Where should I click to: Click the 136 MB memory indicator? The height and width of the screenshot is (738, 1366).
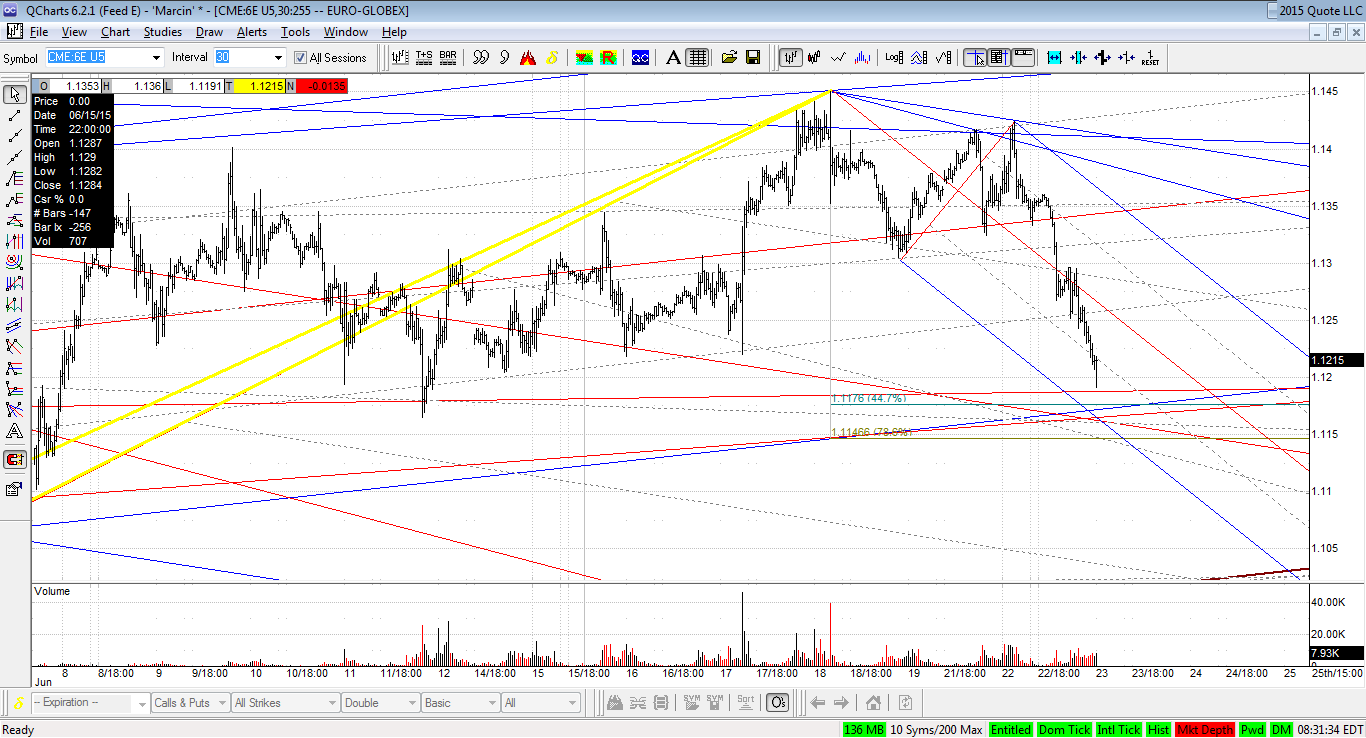(864, 730)
